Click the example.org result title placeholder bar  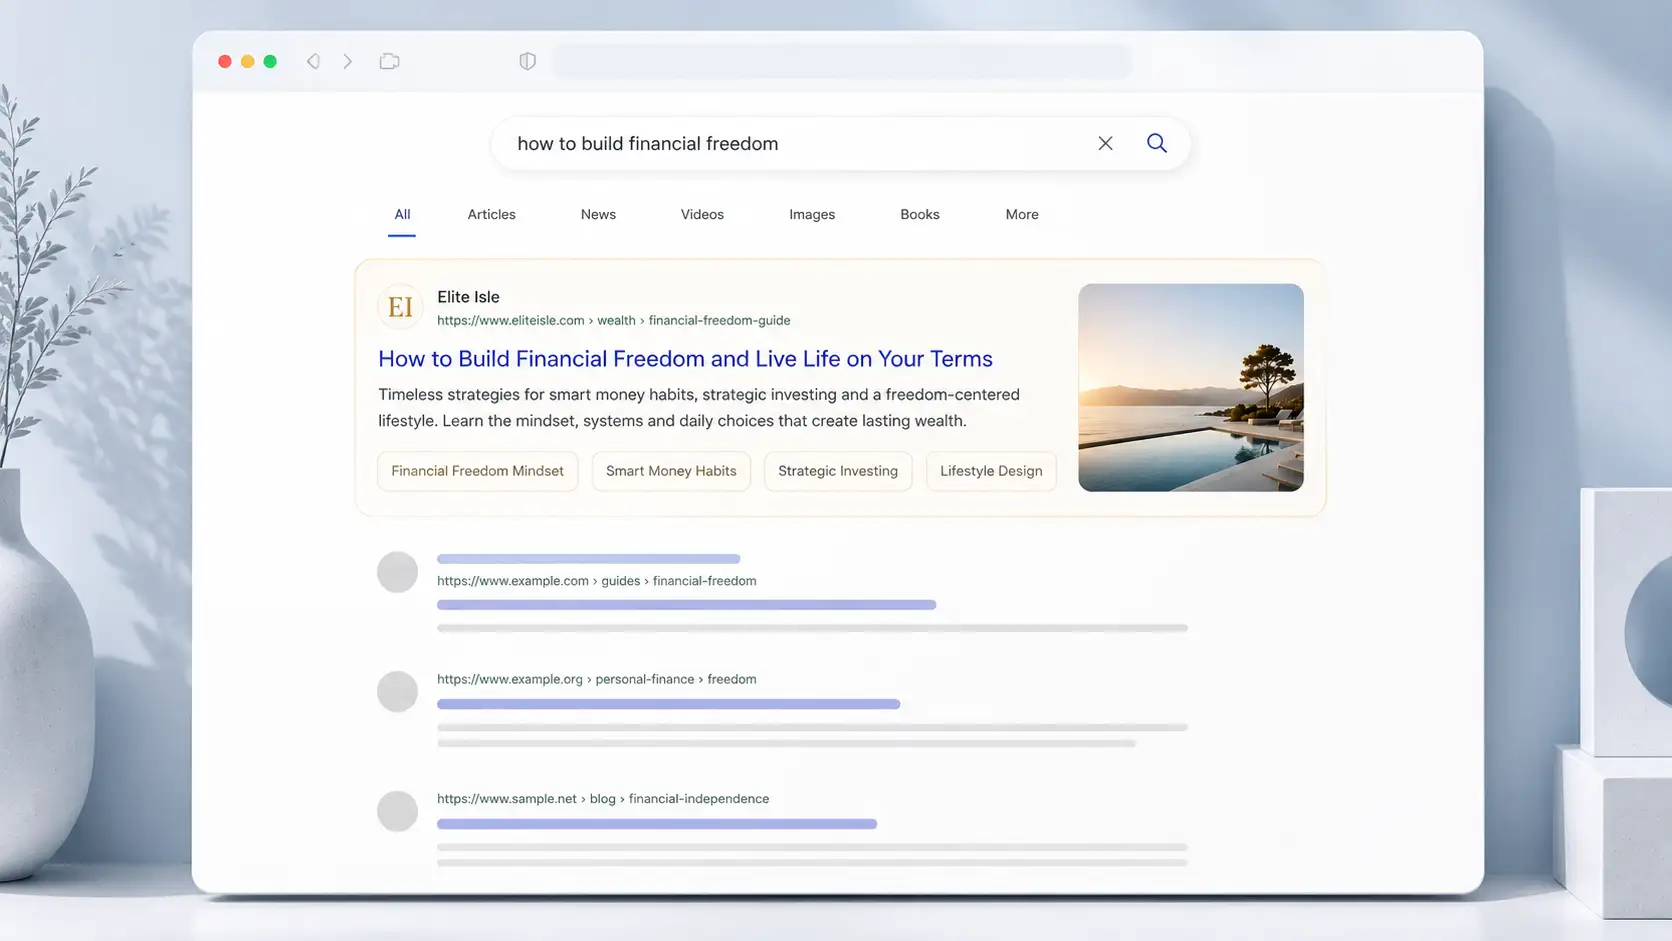click(668, 704)
